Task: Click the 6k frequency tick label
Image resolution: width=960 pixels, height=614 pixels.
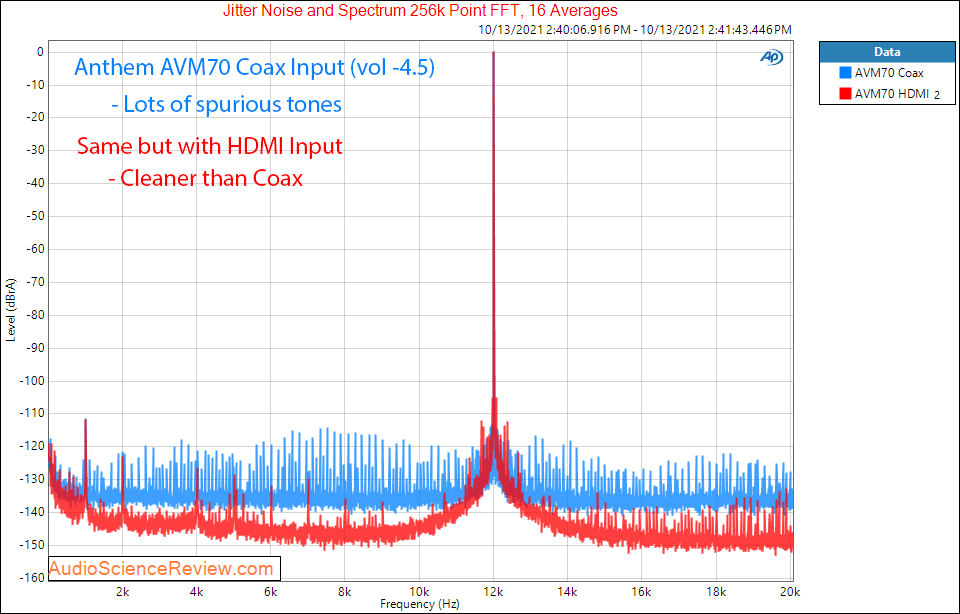Action: [x=271, y=592]
